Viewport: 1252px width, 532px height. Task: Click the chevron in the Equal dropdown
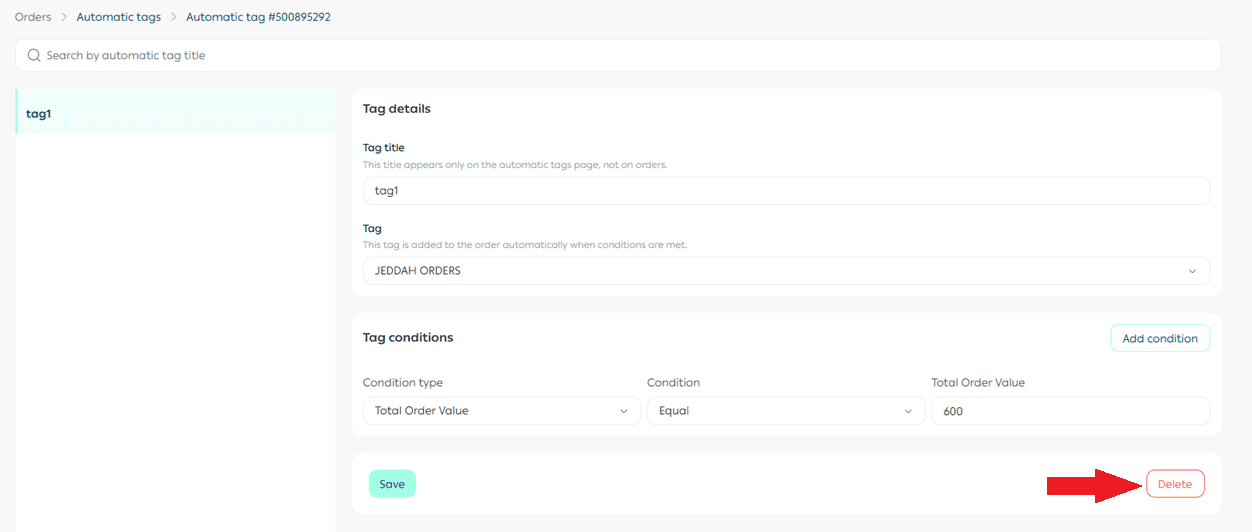[908, 411]
